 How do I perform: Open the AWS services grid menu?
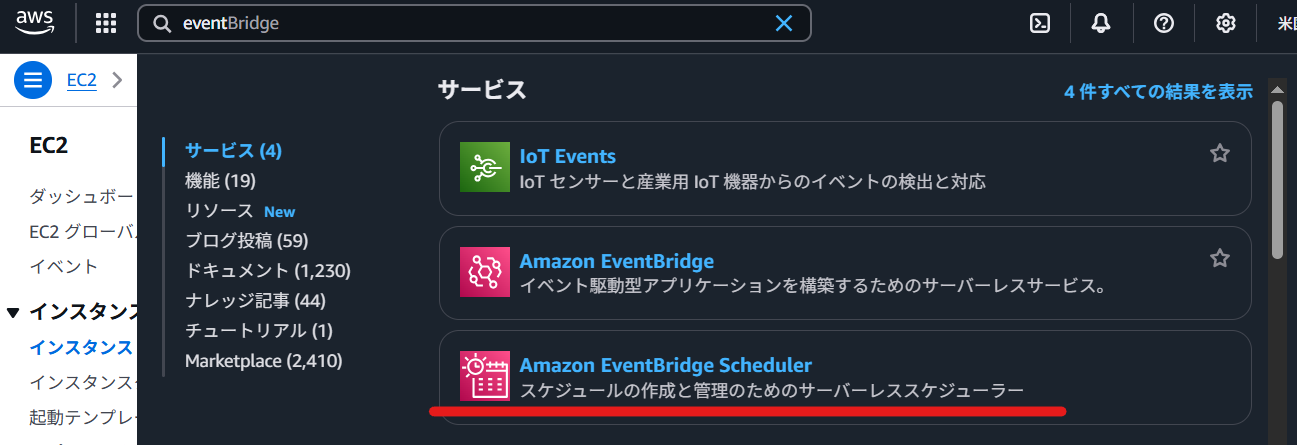click(106, 24)
